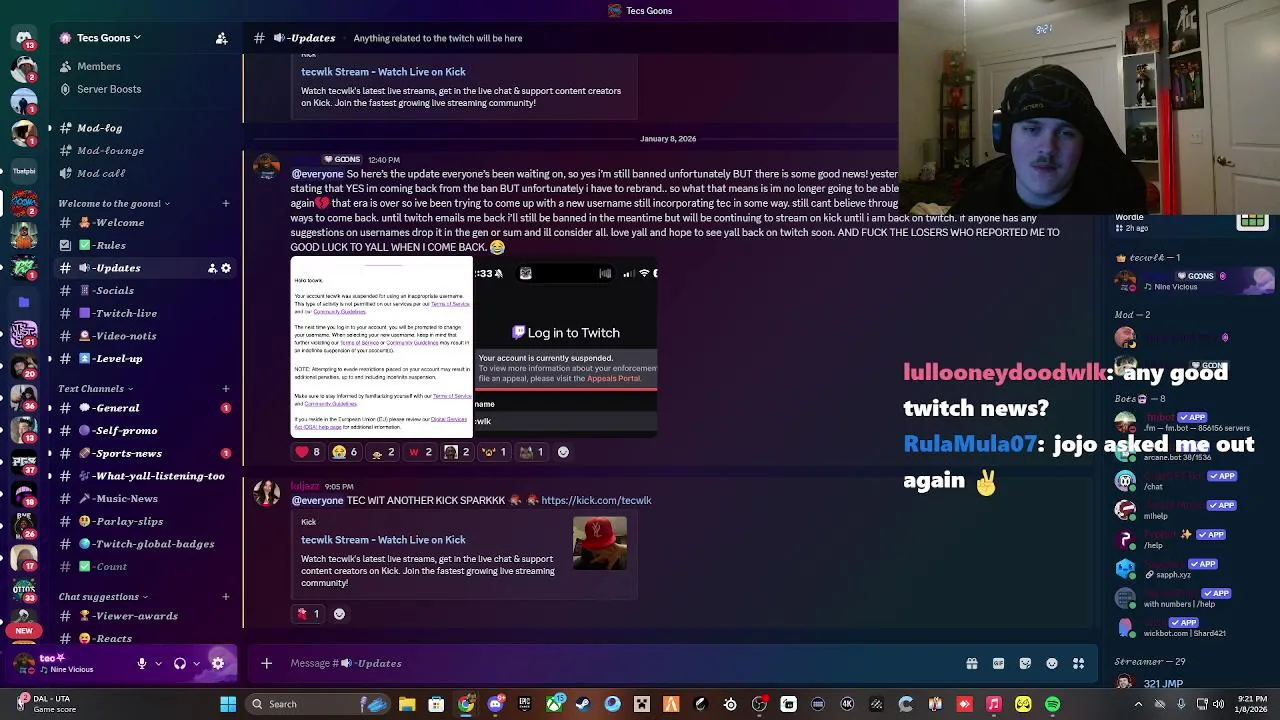This screenshot has height=720, width=1280.
Task: Open the Mod-log channel
Action: 145,128
